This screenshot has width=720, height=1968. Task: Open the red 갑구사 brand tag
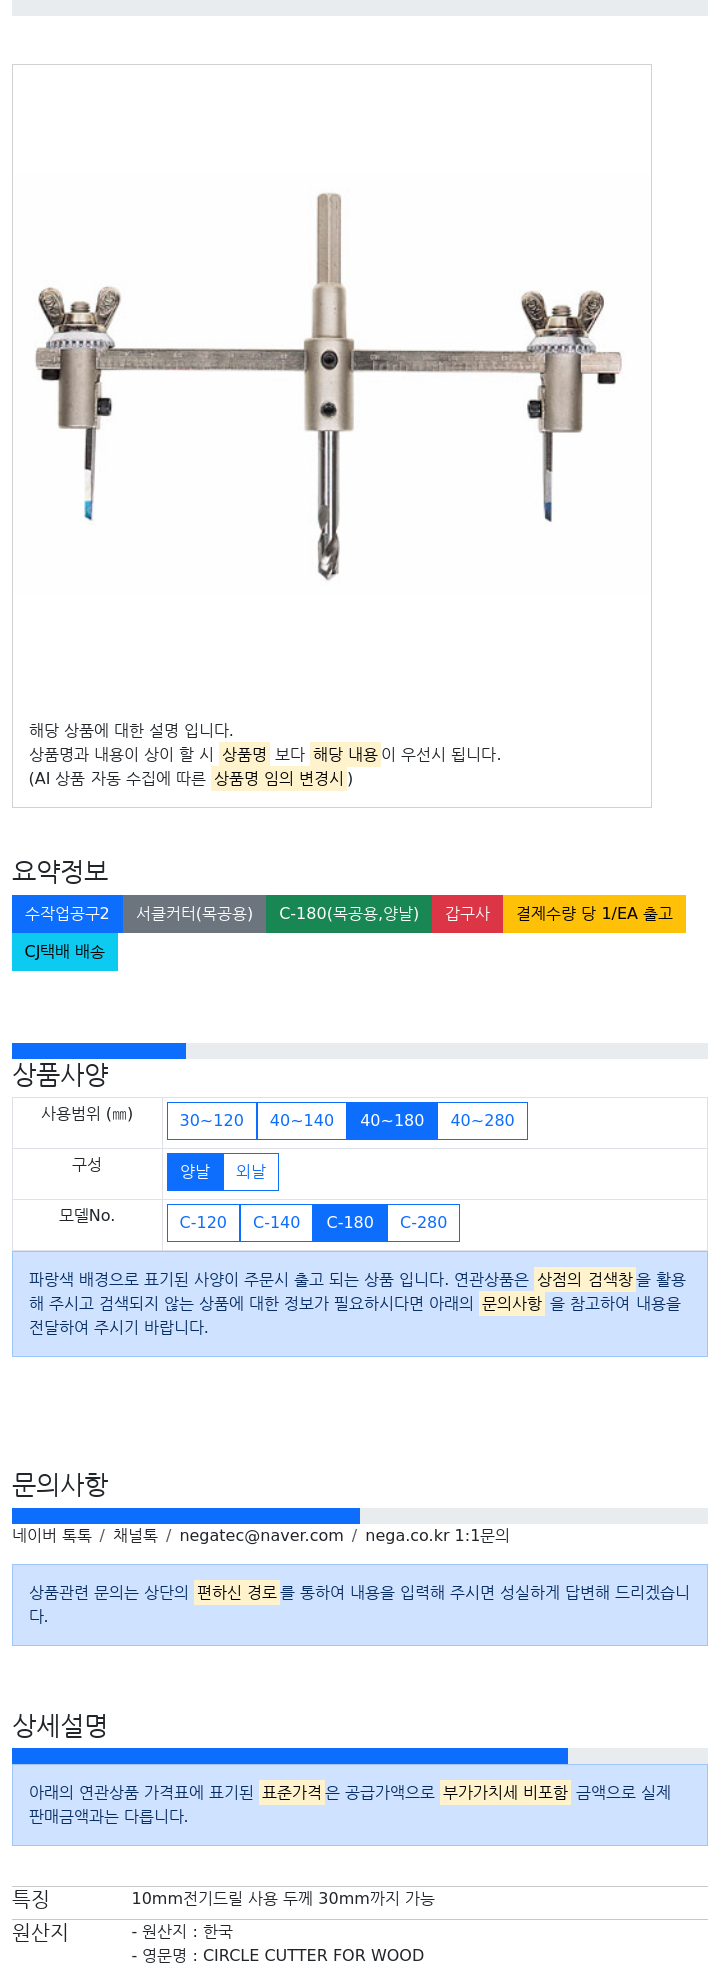point(467,914)
